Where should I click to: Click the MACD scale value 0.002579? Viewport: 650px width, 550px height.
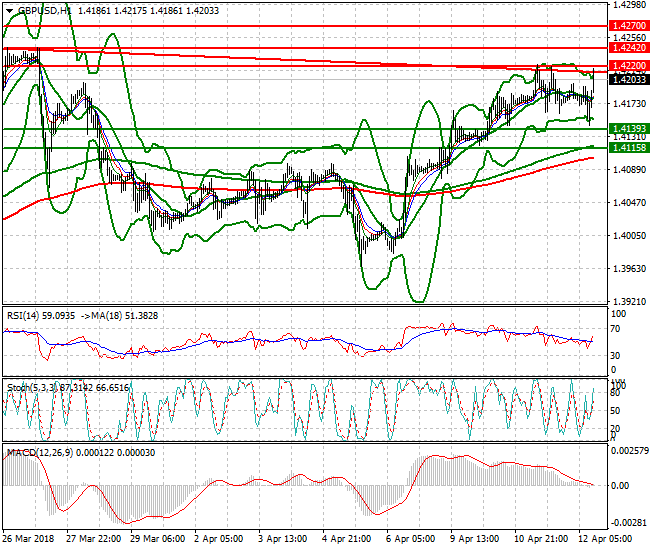630,451
